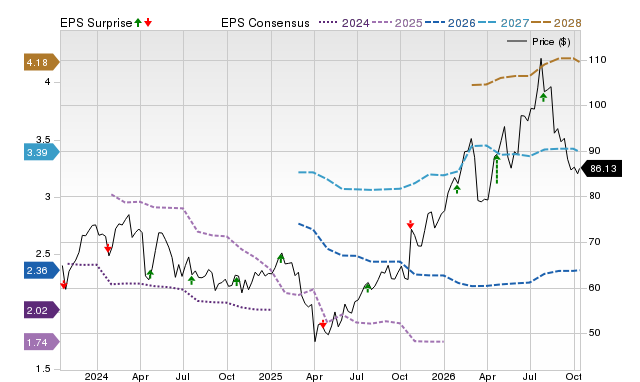Click the red surprise arrow at chart's left edge
The image size is (640, 382).
64,285
